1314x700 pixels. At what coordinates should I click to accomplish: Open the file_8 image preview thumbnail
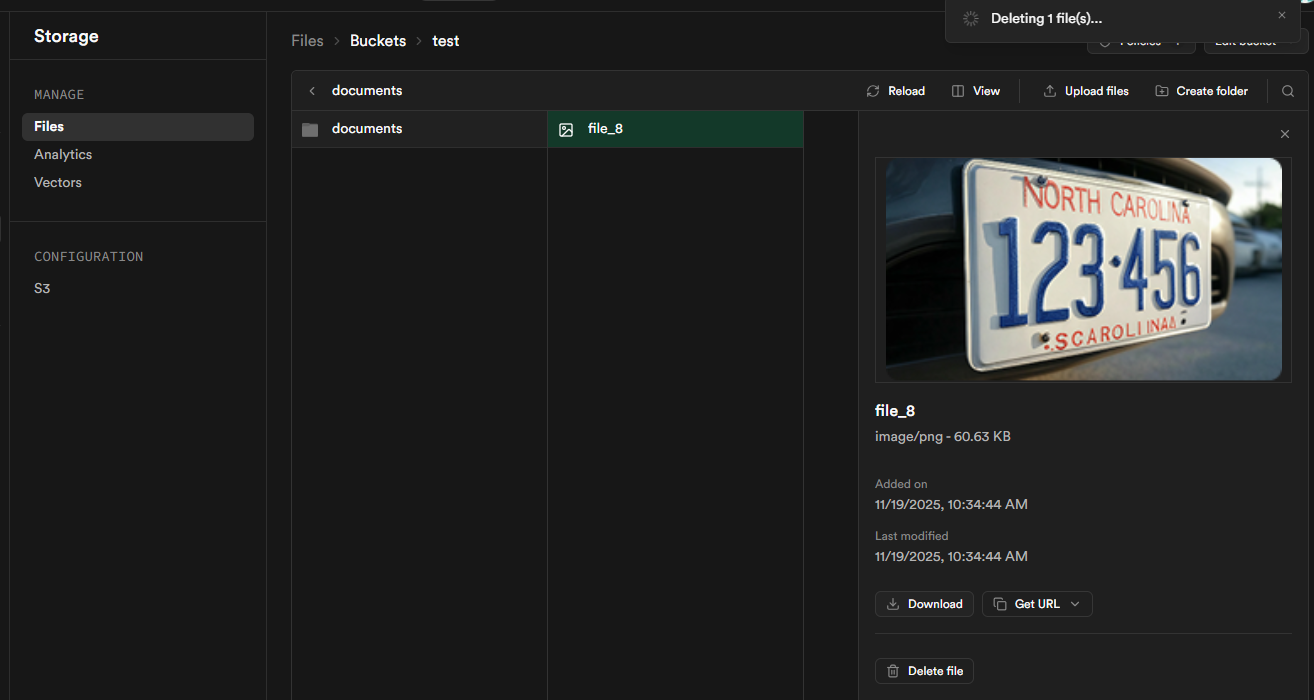(x=1082, y=269)
